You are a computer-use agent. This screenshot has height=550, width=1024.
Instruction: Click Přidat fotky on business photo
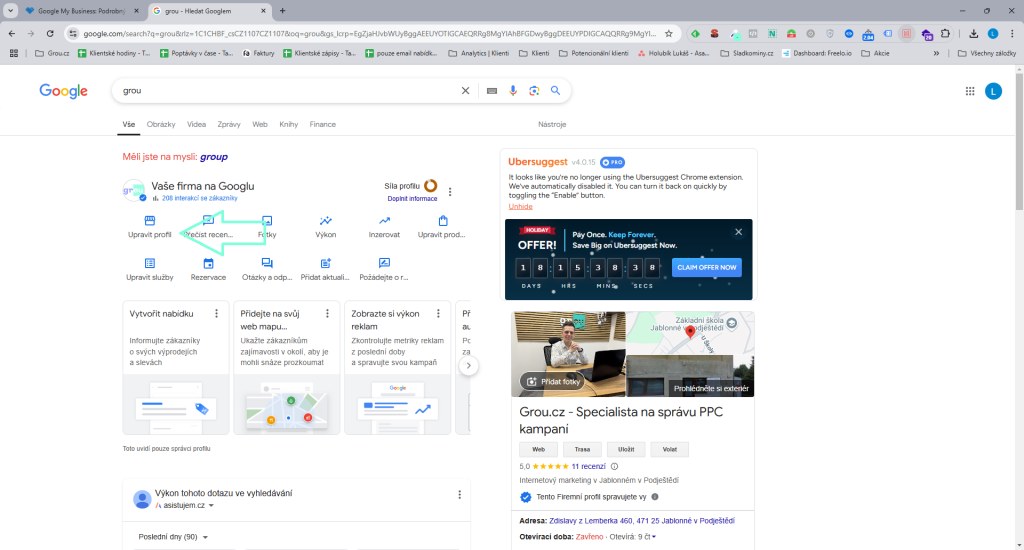(554, 381)
